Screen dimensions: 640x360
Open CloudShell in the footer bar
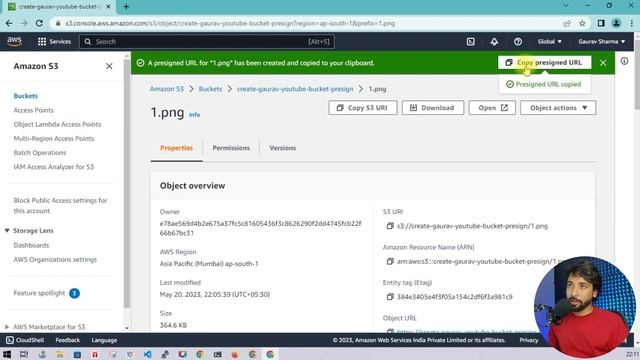[25, 340]
